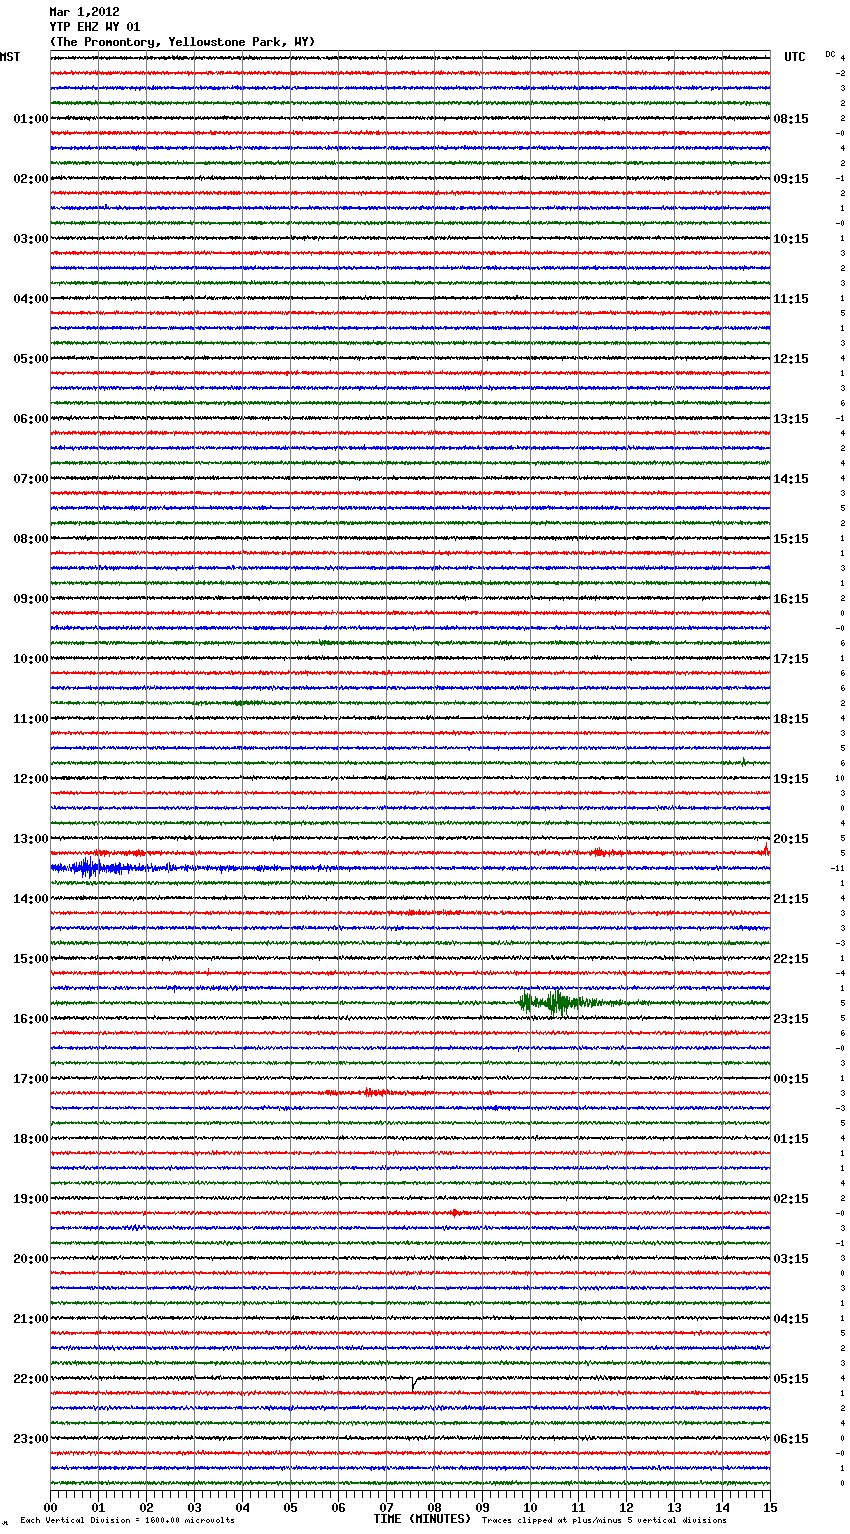850x1534 pixels.
Task: Click the 22:00 MST time label
Action: pyautogui.click(x=30, y=1379)
